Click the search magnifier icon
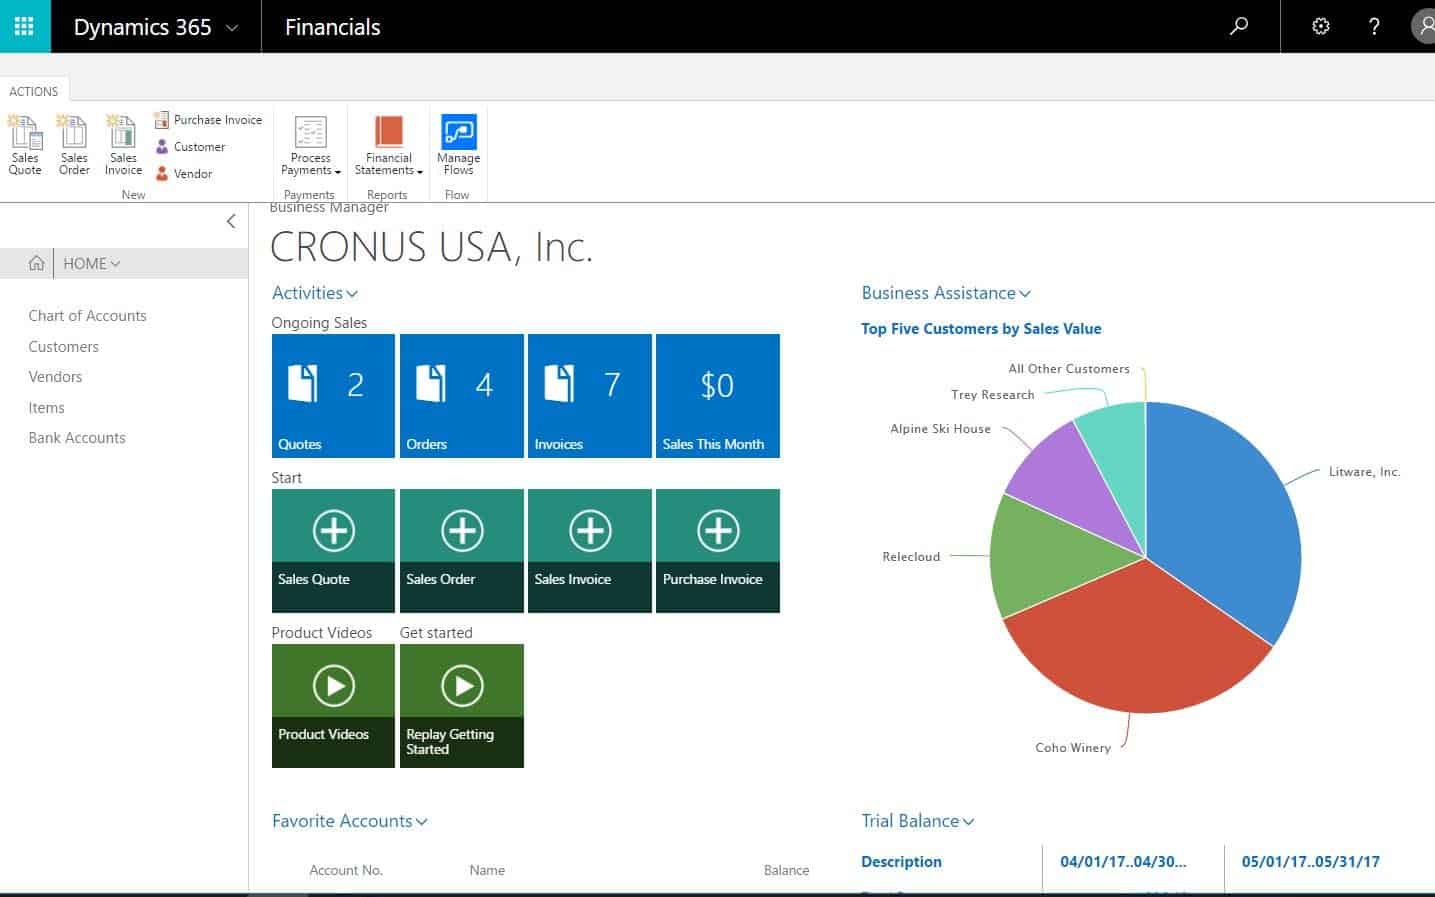This screenshot has width=1435, height=897. tap(1239, 26)
